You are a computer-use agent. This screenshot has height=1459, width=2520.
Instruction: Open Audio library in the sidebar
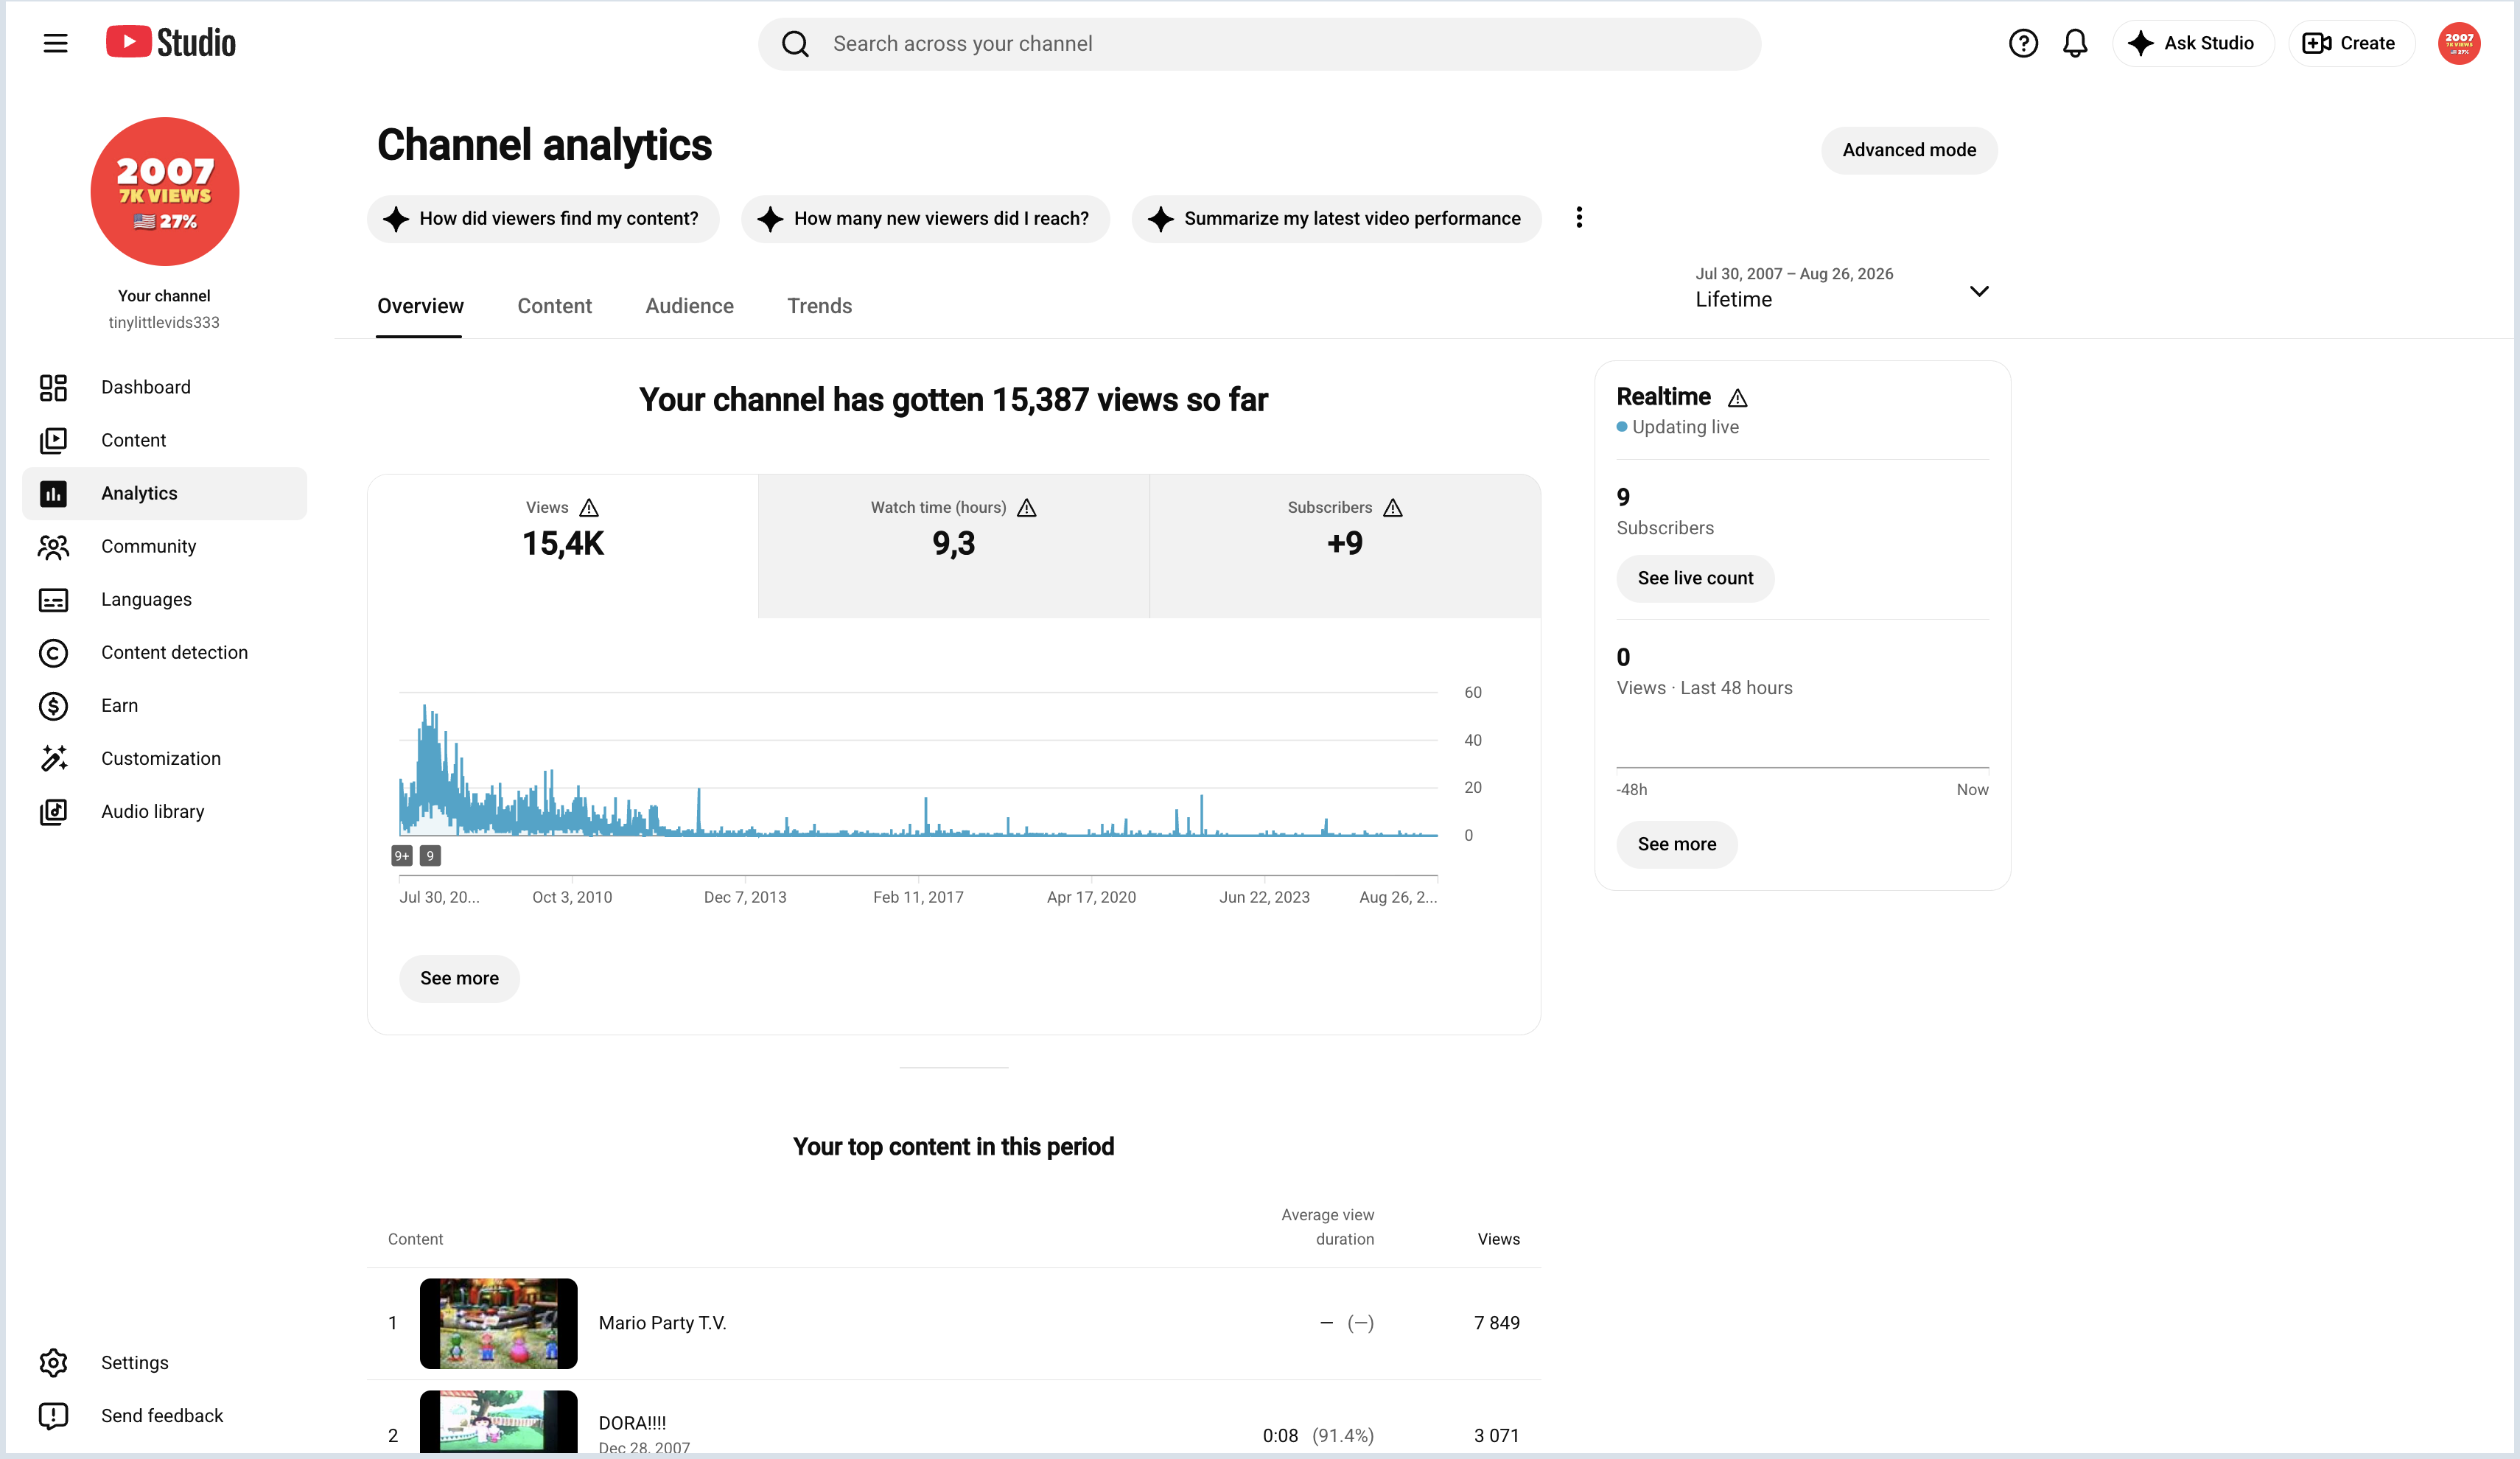pyautogui.click(x=165, y=811)
